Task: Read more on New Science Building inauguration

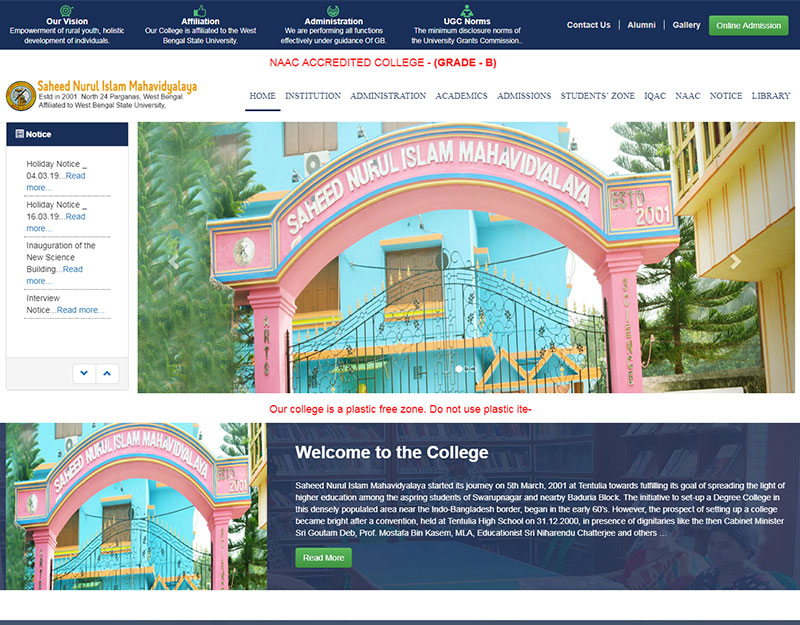Action: (x=72, y=269)
